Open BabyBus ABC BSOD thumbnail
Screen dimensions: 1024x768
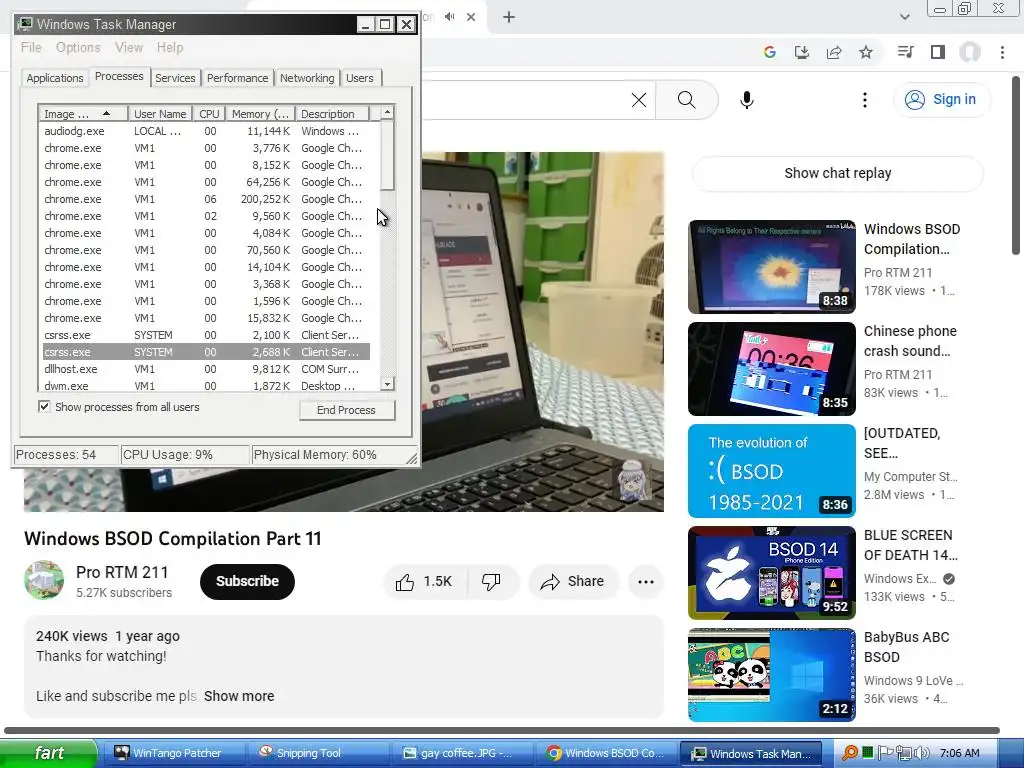pyautogui.click(x=772, y=675)
